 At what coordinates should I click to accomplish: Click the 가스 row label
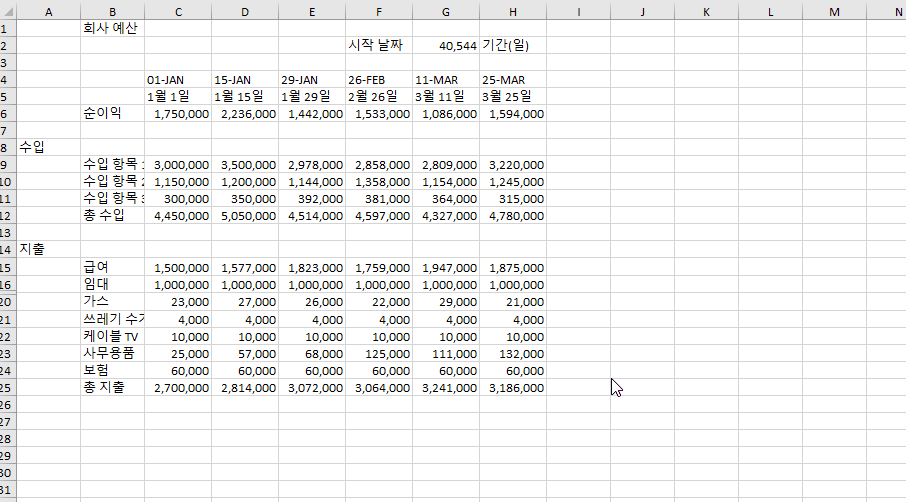(x=112, y=302)
